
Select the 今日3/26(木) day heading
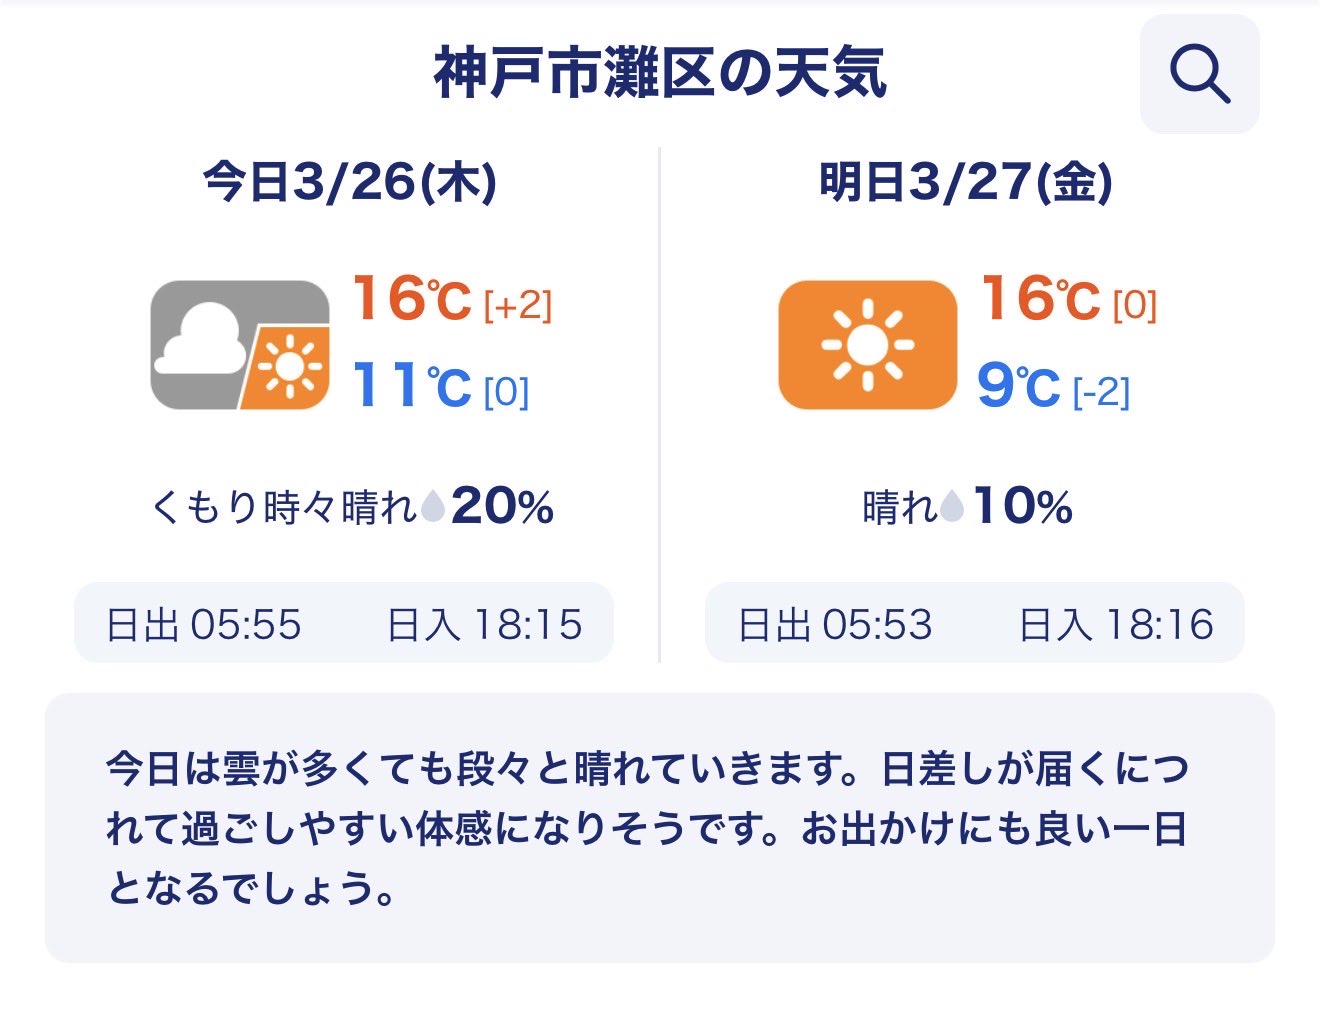click(350, 182)
